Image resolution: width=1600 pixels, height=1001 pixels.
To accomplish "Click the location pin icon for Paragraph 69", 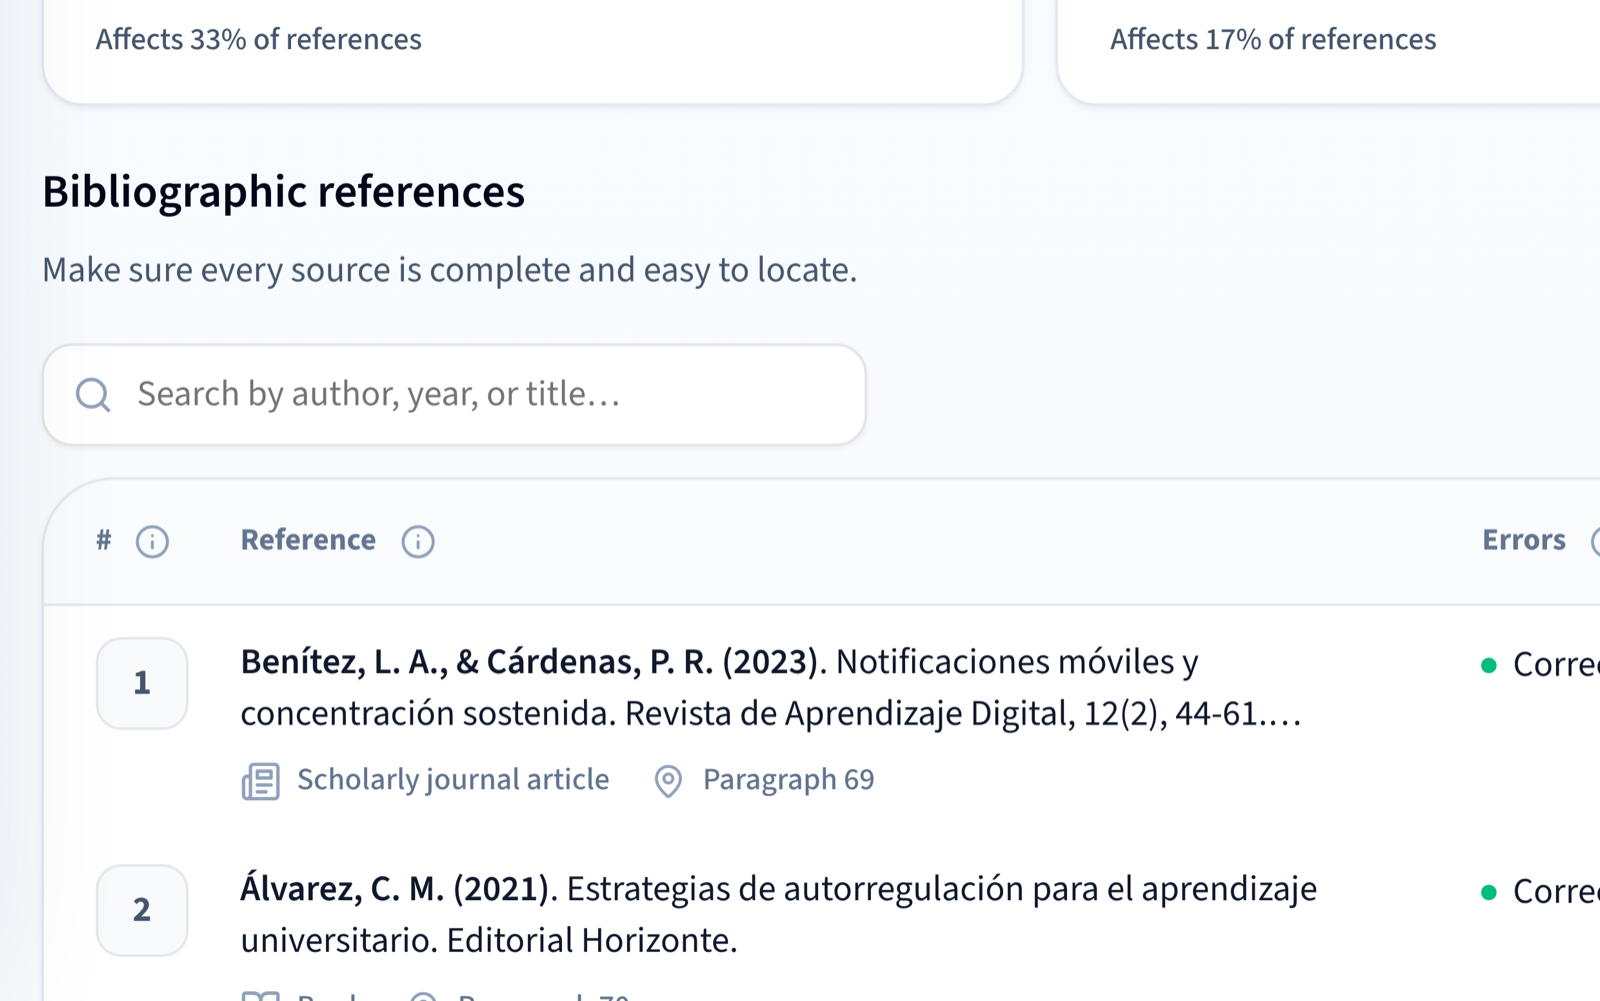I will [668, 781].
